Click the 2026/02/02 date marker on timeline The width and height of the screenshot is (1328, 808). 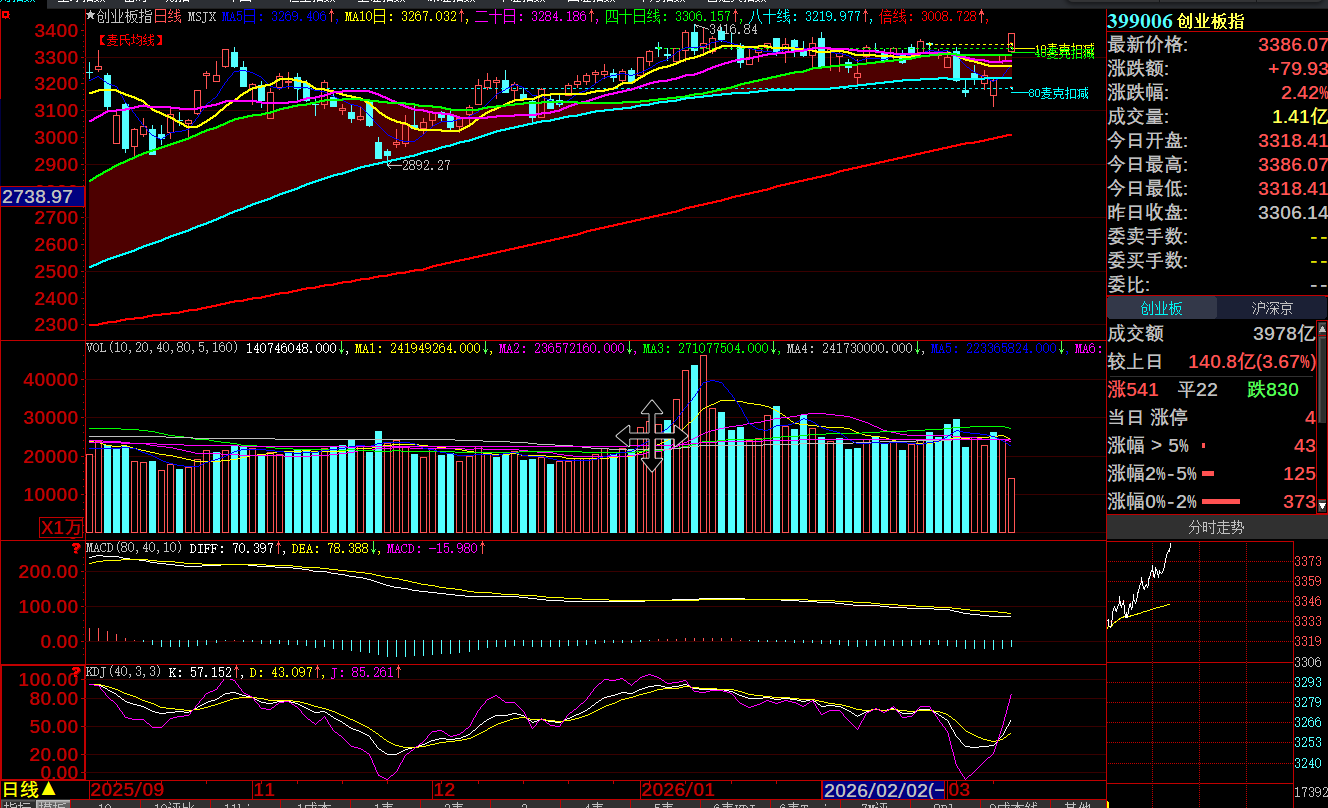coord(882,790)
